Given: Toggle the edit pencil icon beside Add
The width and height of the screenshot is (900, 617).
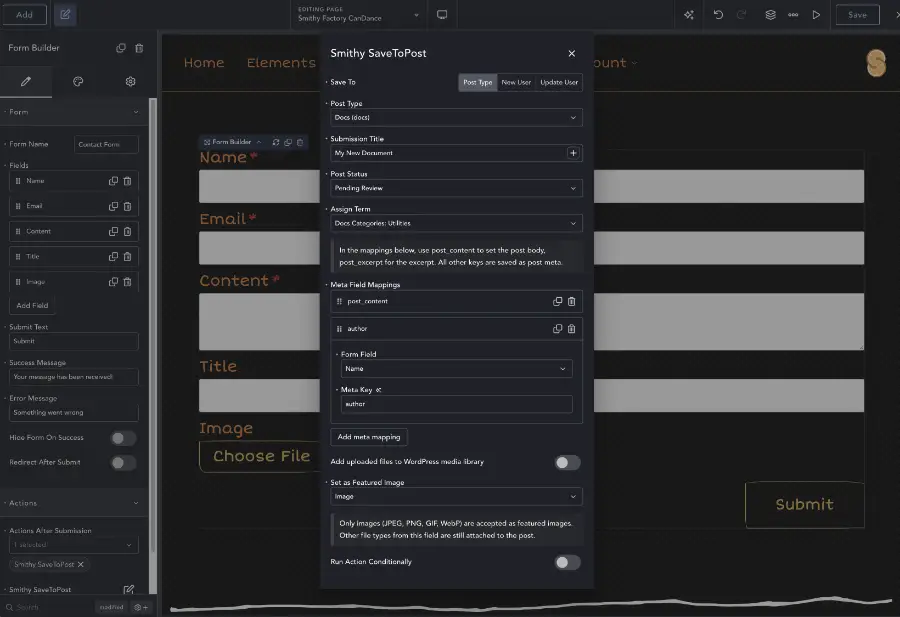Looking at the screenshot, I should click(65, 15).
